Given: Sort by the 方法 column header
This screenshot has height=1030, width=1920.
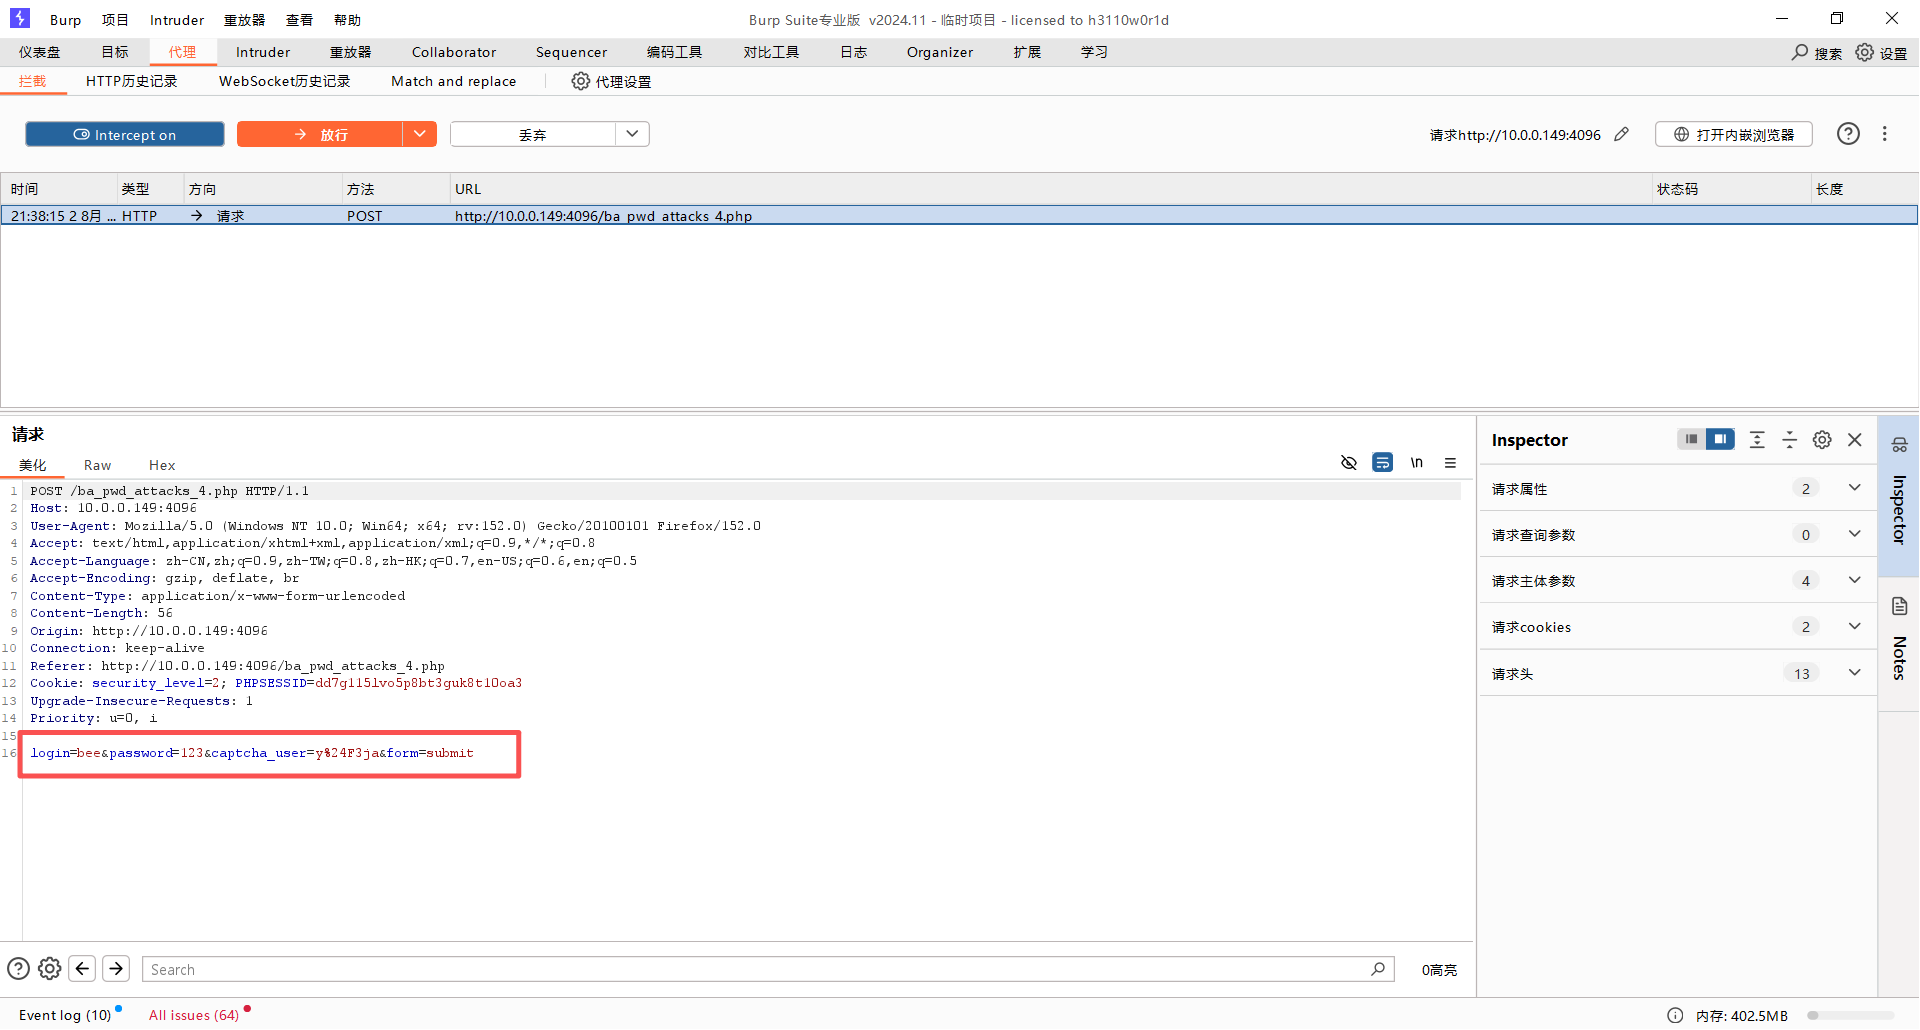Looking at the screenshot, I should click(x=396, y=189).
